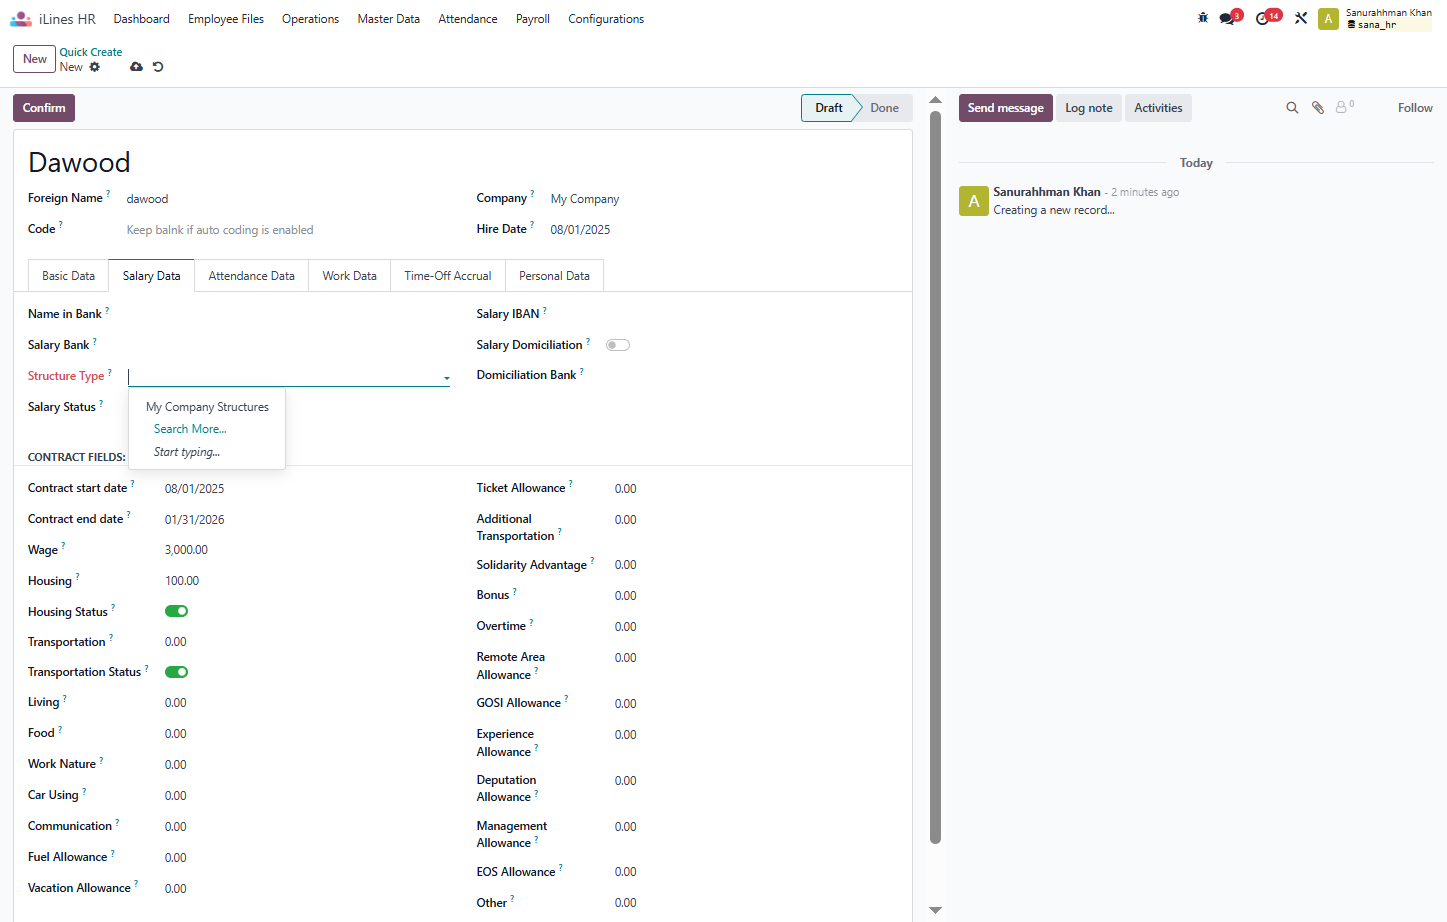This screenshot has height=922, width=1447.
Task: Click the scroll-down arrow of form panel
Action: (x=936, y=910)
